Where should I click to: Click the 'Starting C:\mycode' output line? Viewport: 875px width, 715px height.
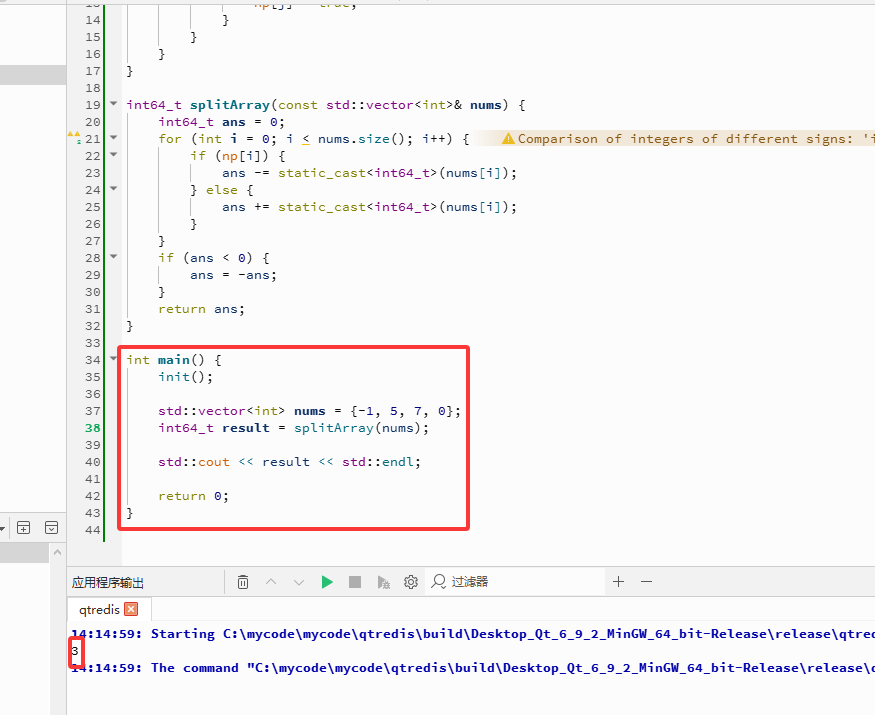[473, 634]
